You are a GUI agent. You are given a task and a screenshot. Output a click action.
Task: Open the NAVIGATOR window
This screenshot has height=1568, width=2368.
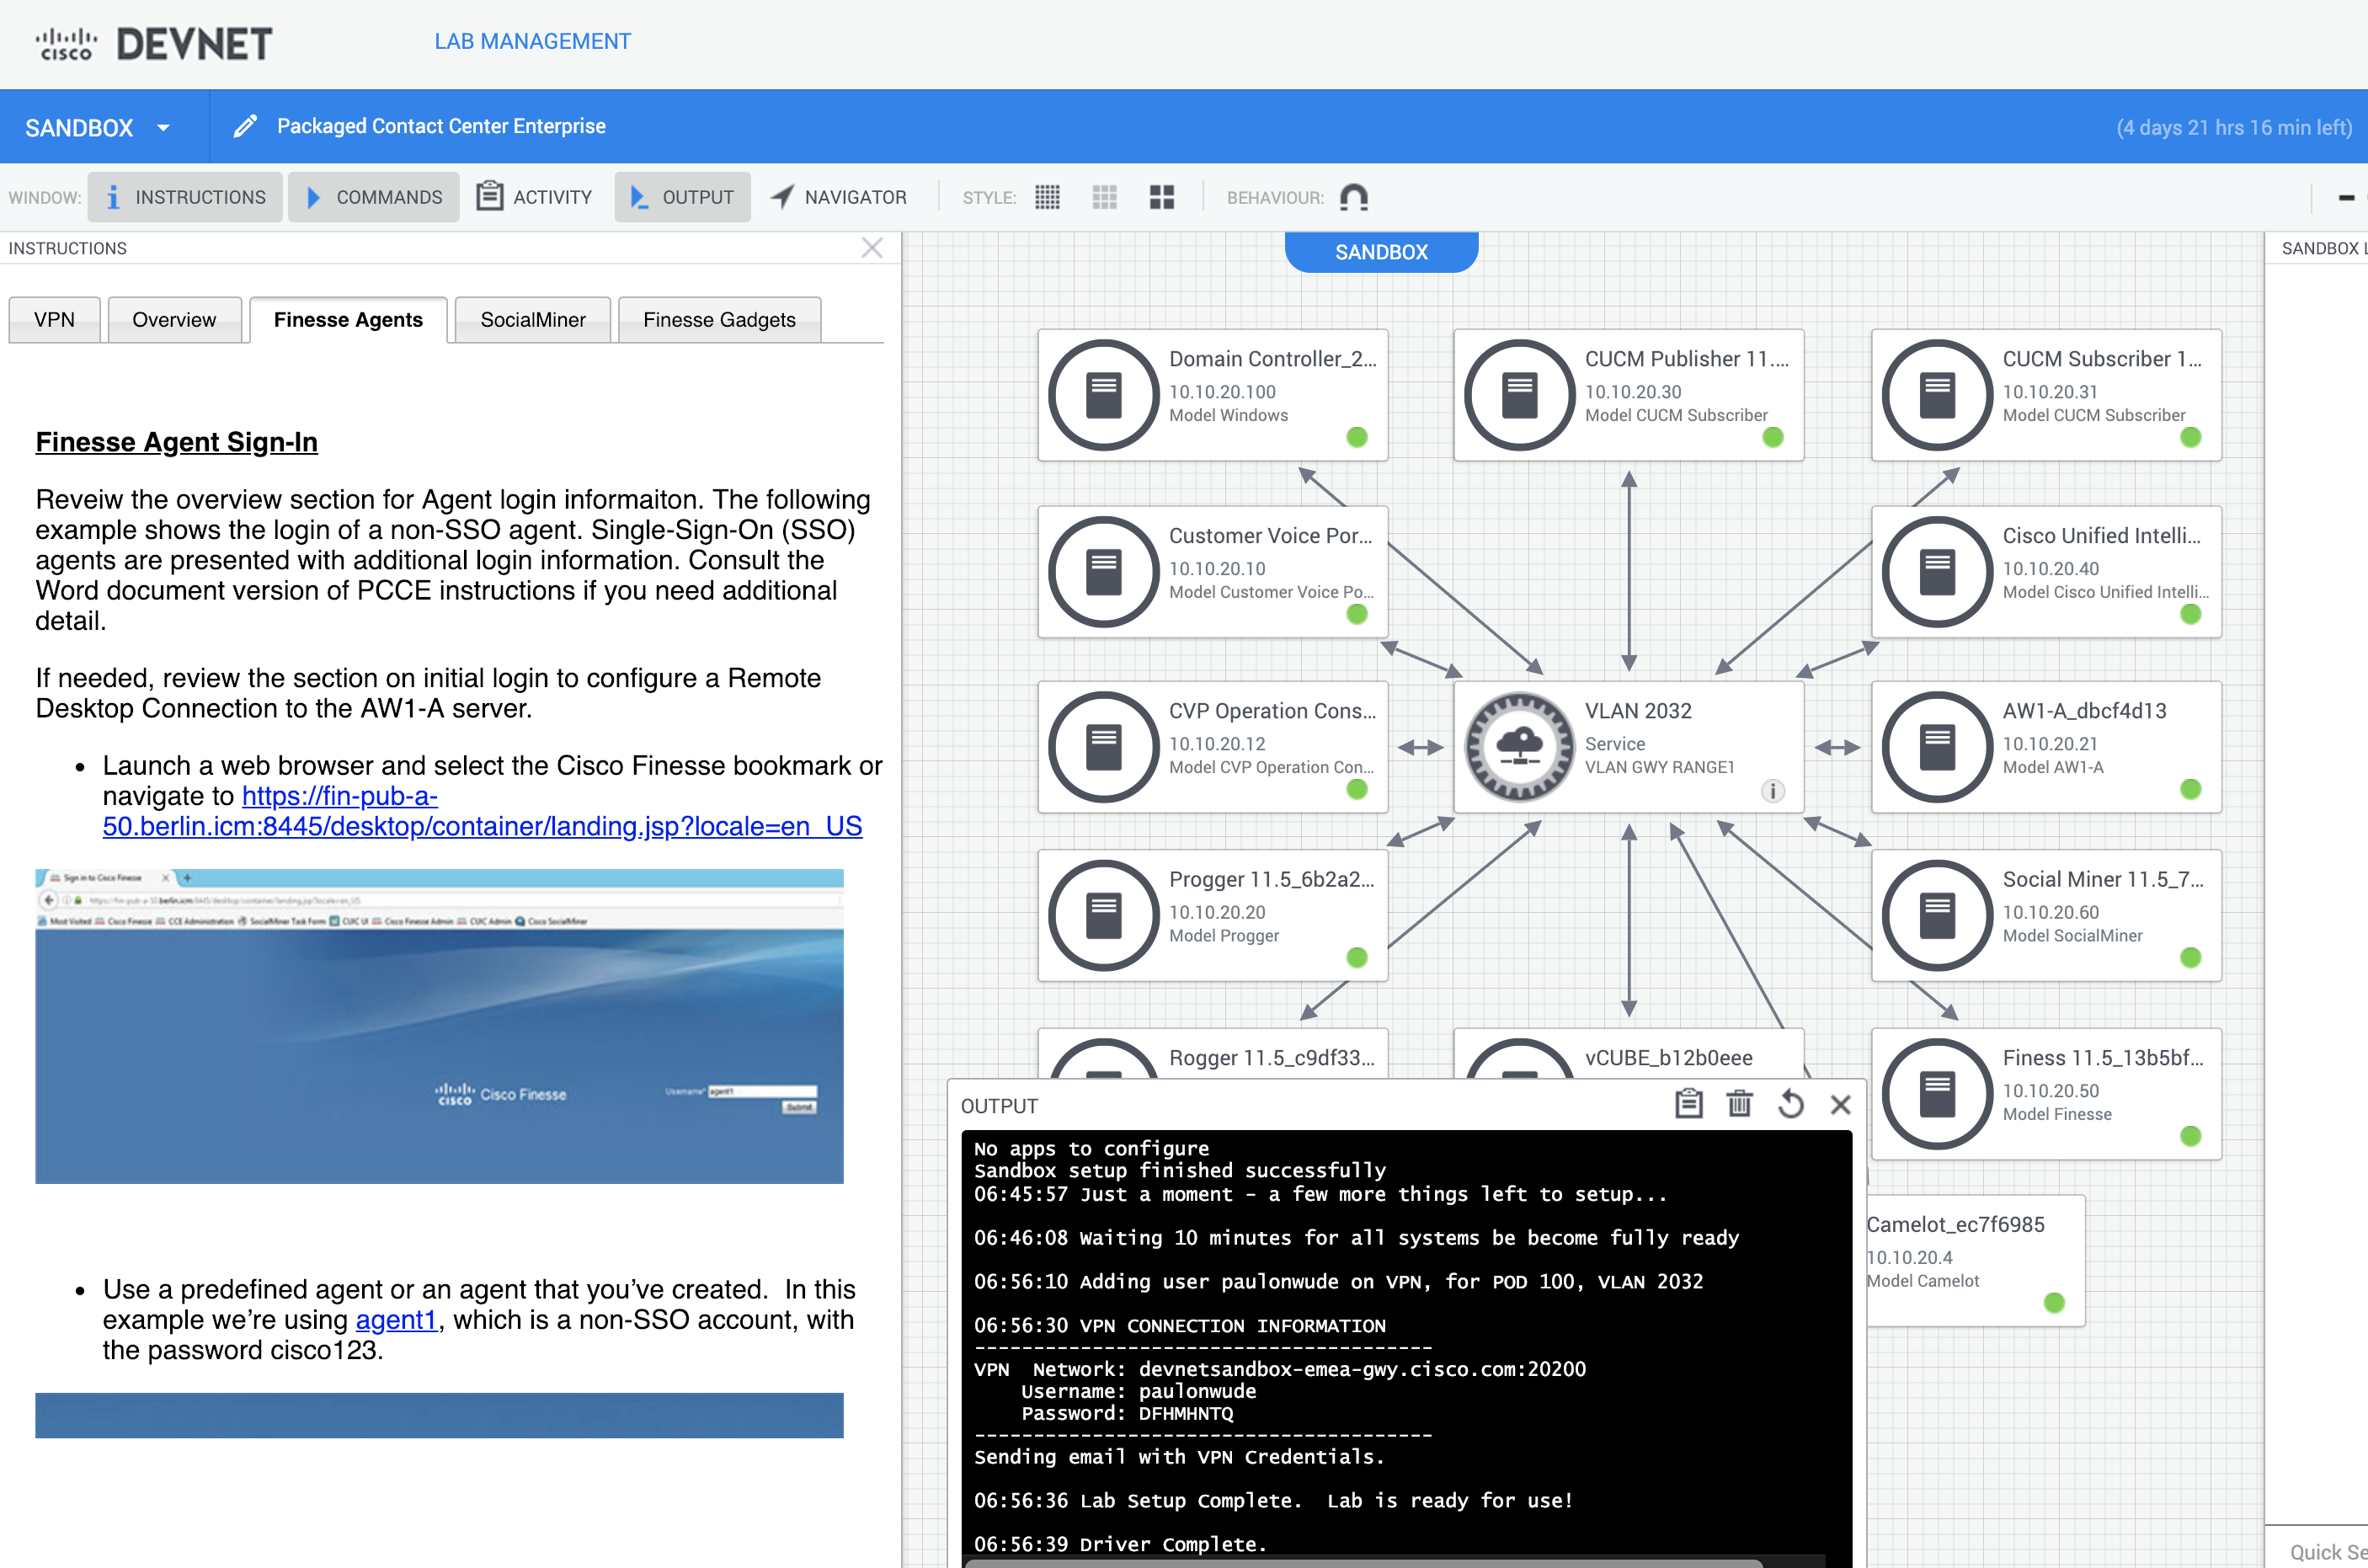[839, 197]
